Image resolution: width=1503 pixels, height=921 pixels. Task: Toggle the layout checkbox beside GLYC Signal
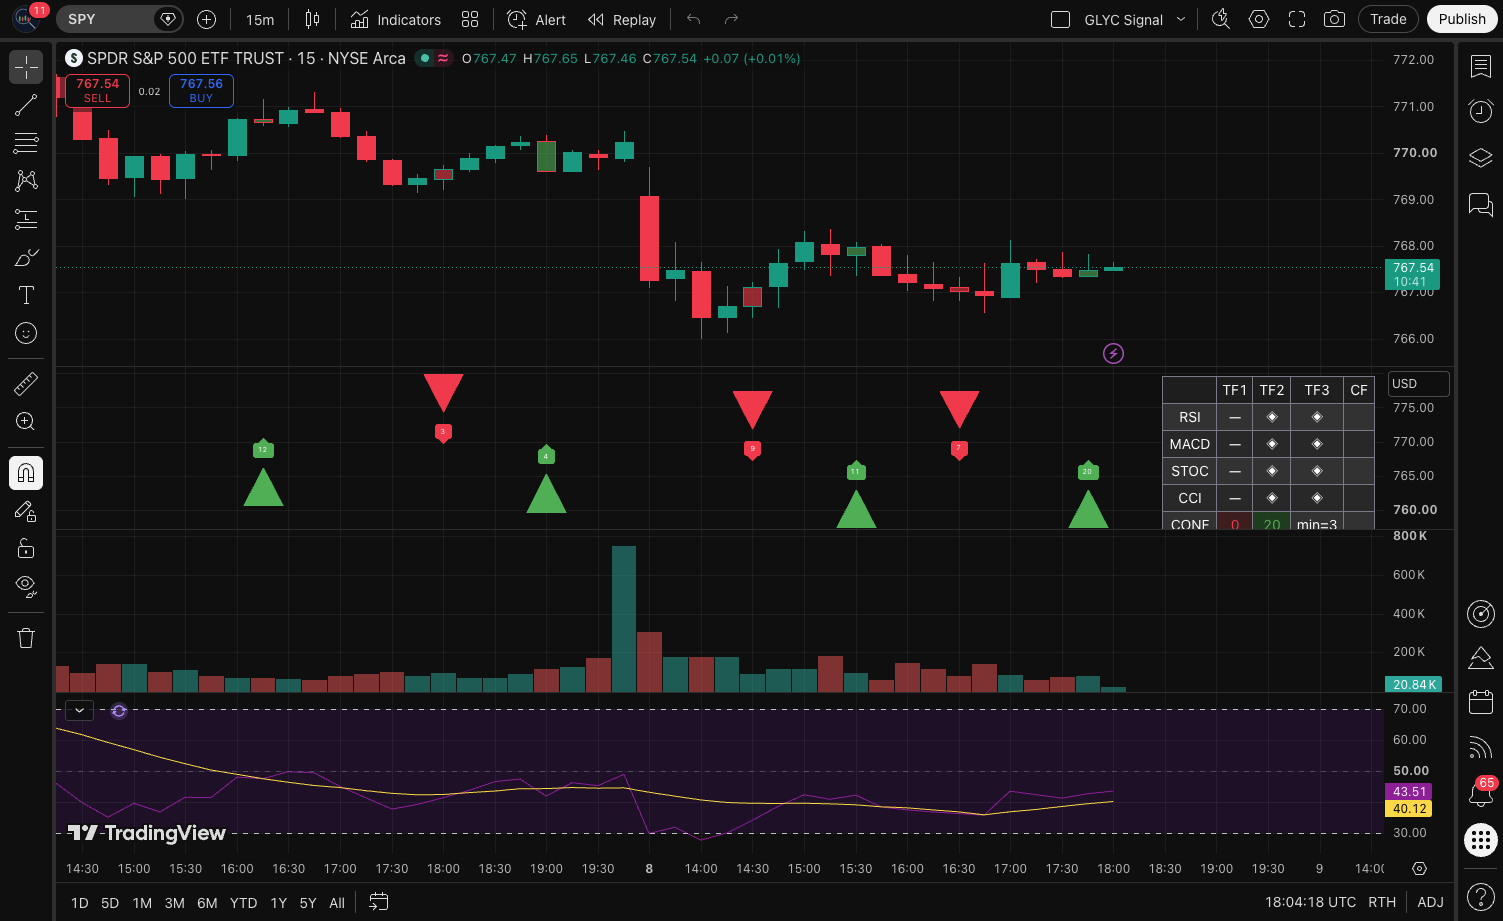tap(1061, 20)
